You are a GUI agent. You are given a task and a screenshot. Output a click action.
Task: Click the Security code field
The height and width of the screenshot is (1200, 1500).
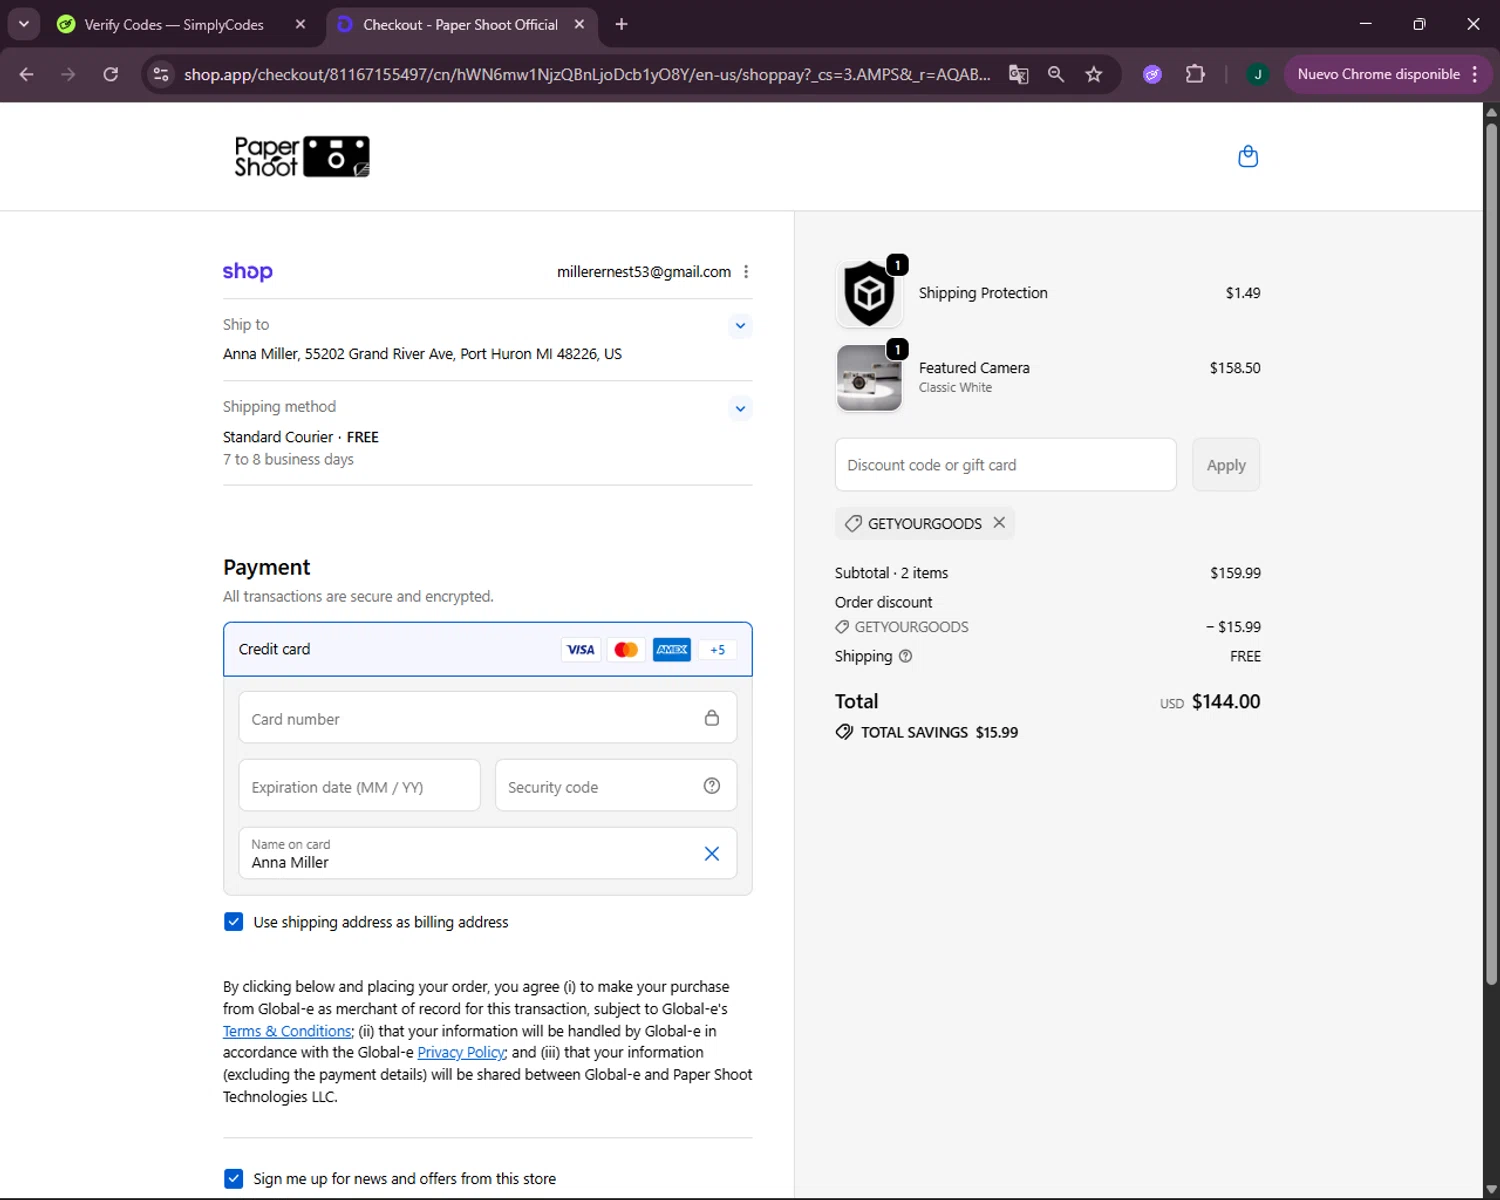pos(616,786)
